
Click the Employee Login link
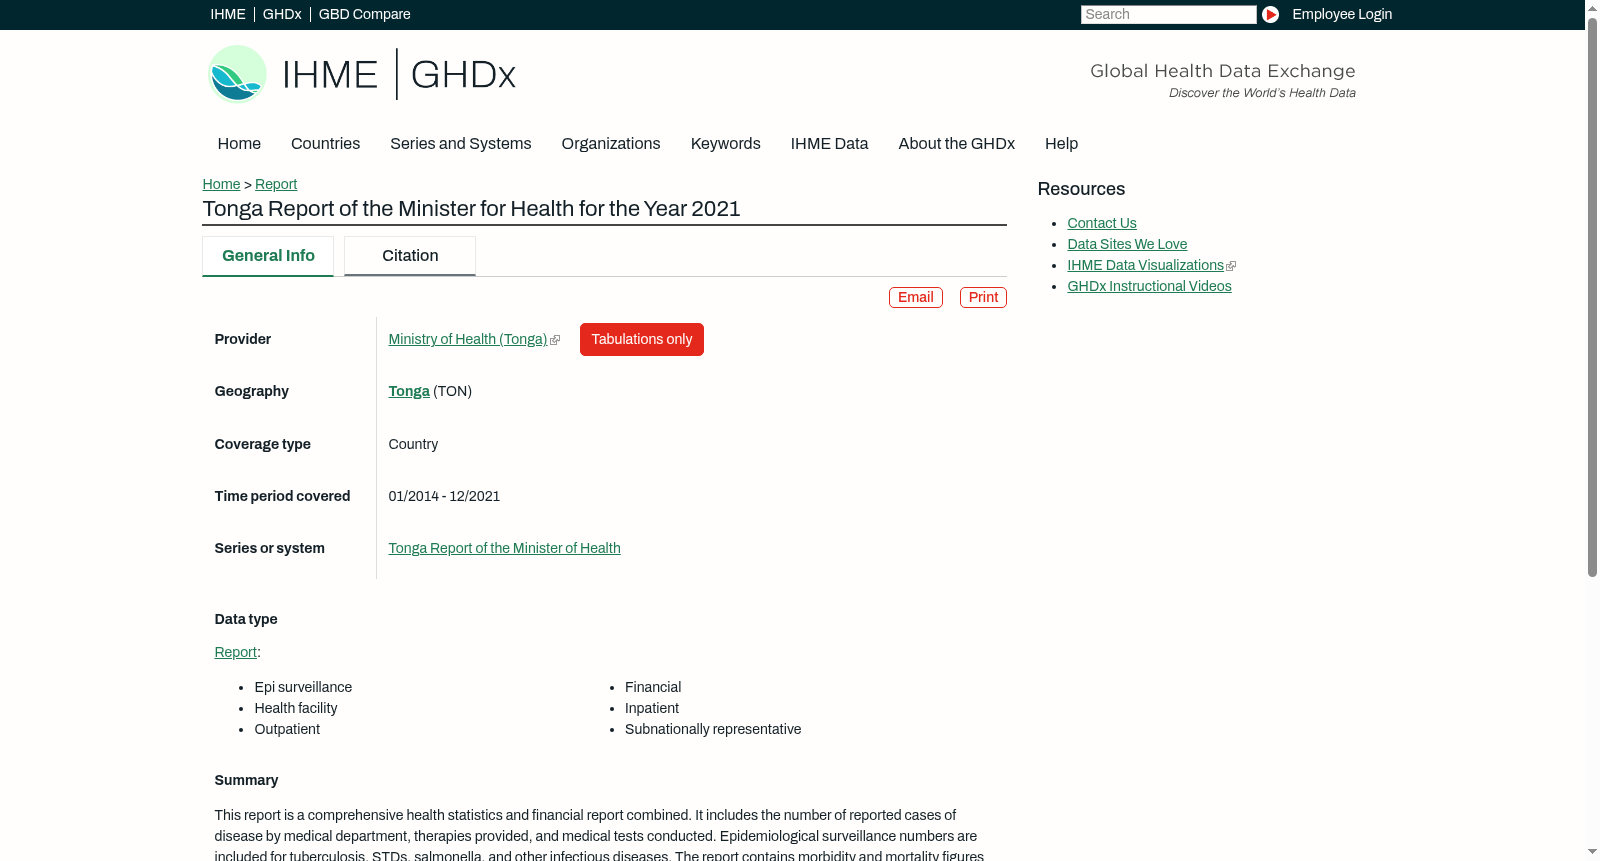point(1342,15)
